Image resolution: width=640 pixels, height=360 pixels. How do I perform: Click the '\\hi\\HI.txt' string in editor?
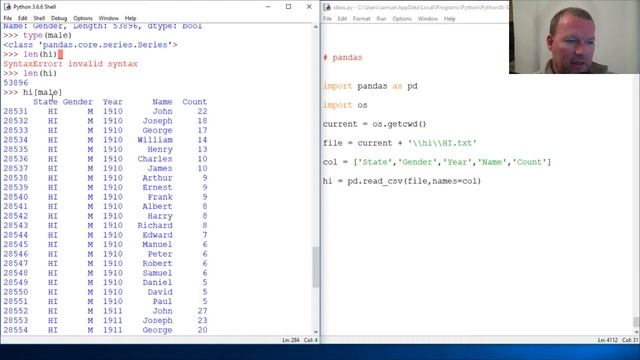point(442,143)
